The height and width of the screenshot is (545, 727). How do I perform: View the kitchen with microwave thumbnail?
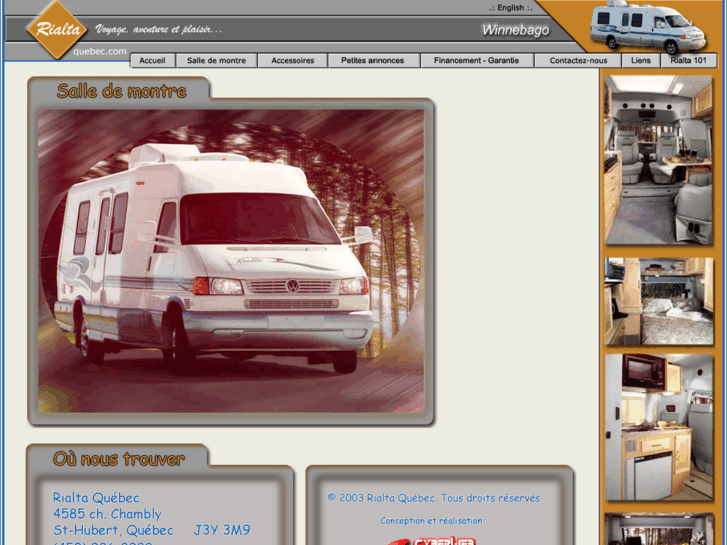tap(658, 427)
